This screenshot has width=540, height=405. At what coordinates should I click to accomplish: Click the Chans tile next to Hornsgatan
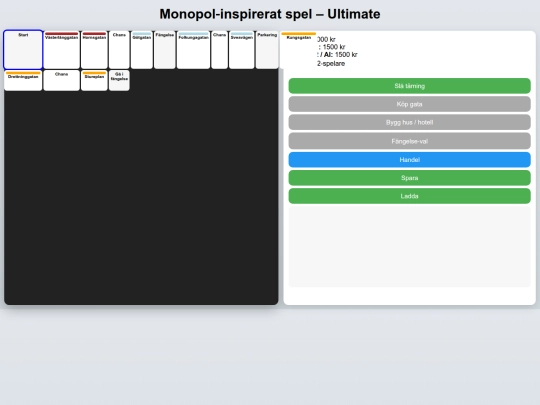119,50
